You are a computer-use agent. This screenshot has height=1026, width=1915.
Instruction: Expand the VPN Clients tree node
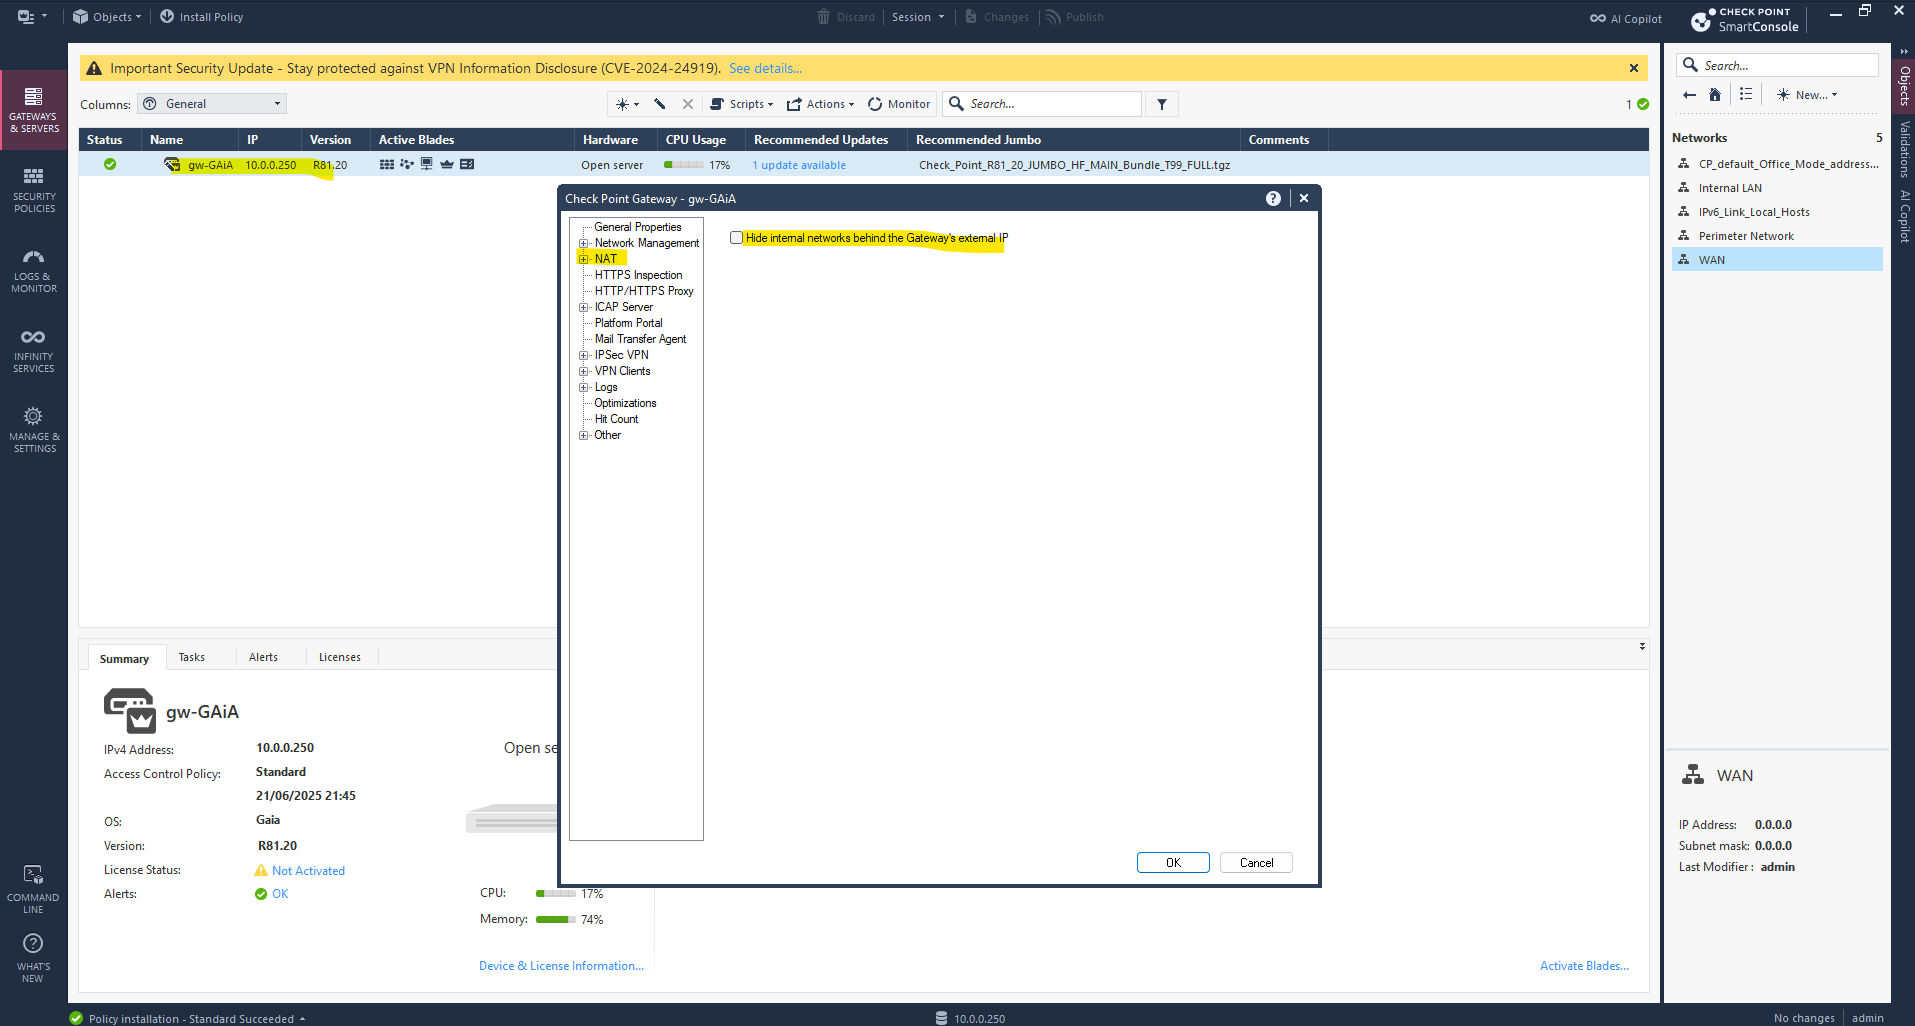point(584,371)
